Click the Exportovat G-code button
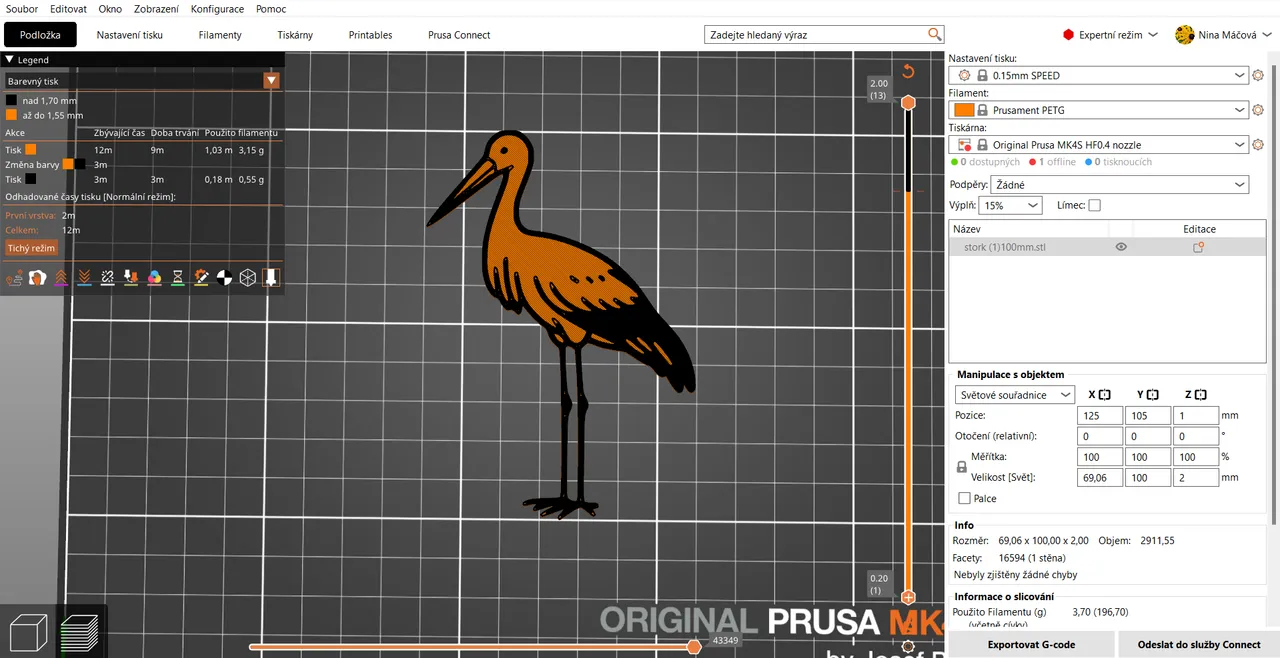This screenshot has height=658, width=1280. (1031, 644)
